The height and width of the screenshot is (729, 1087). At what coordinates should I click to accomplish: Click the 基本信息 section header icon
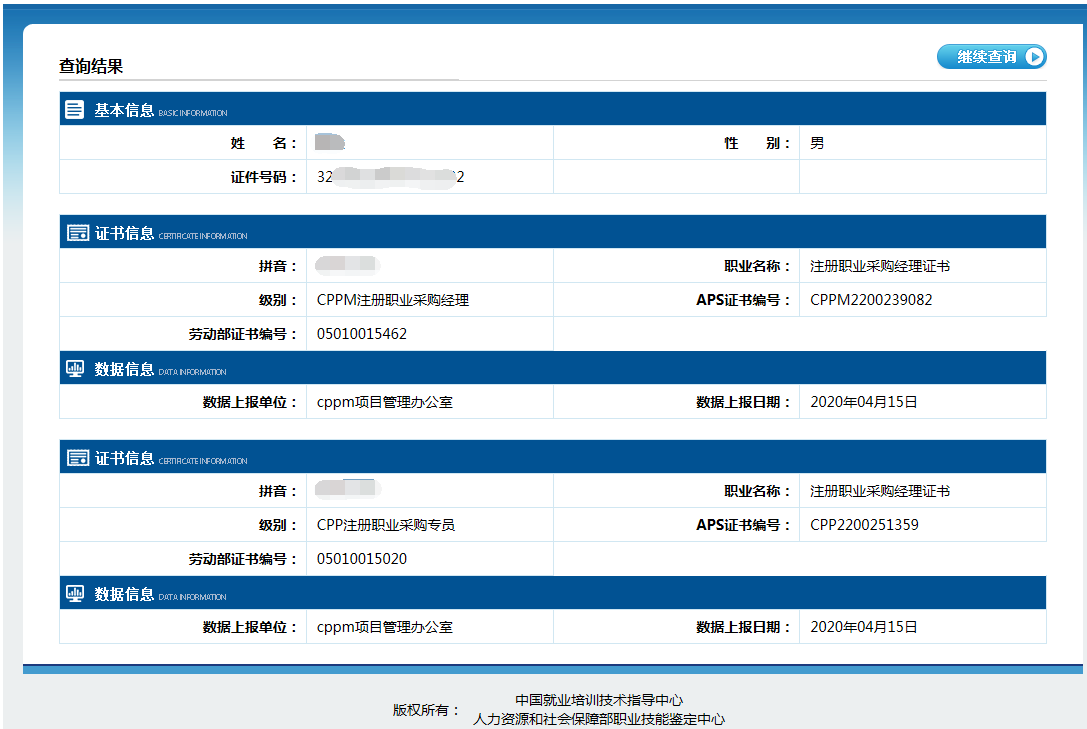pos(75,110)
